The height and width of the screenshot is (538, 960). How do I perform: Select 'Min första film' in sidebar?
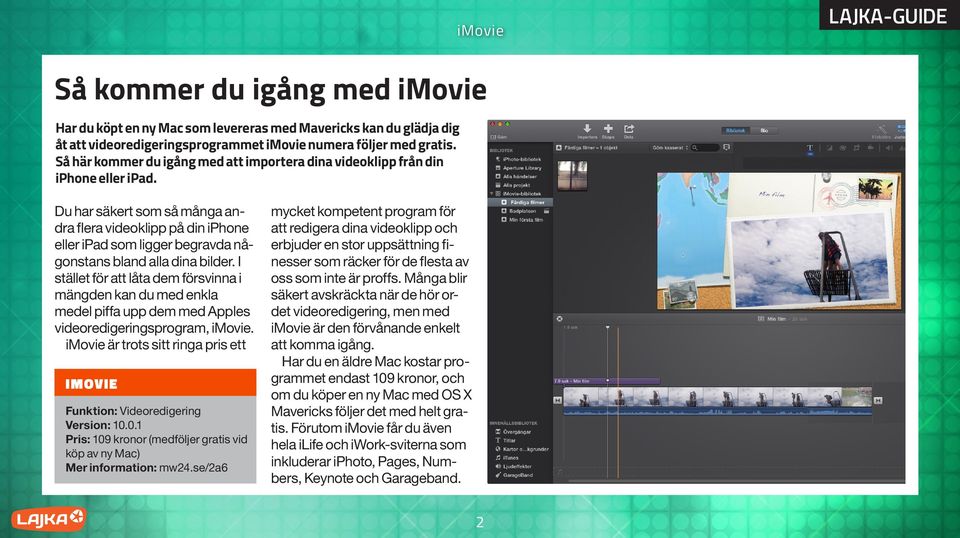point(522,220)
